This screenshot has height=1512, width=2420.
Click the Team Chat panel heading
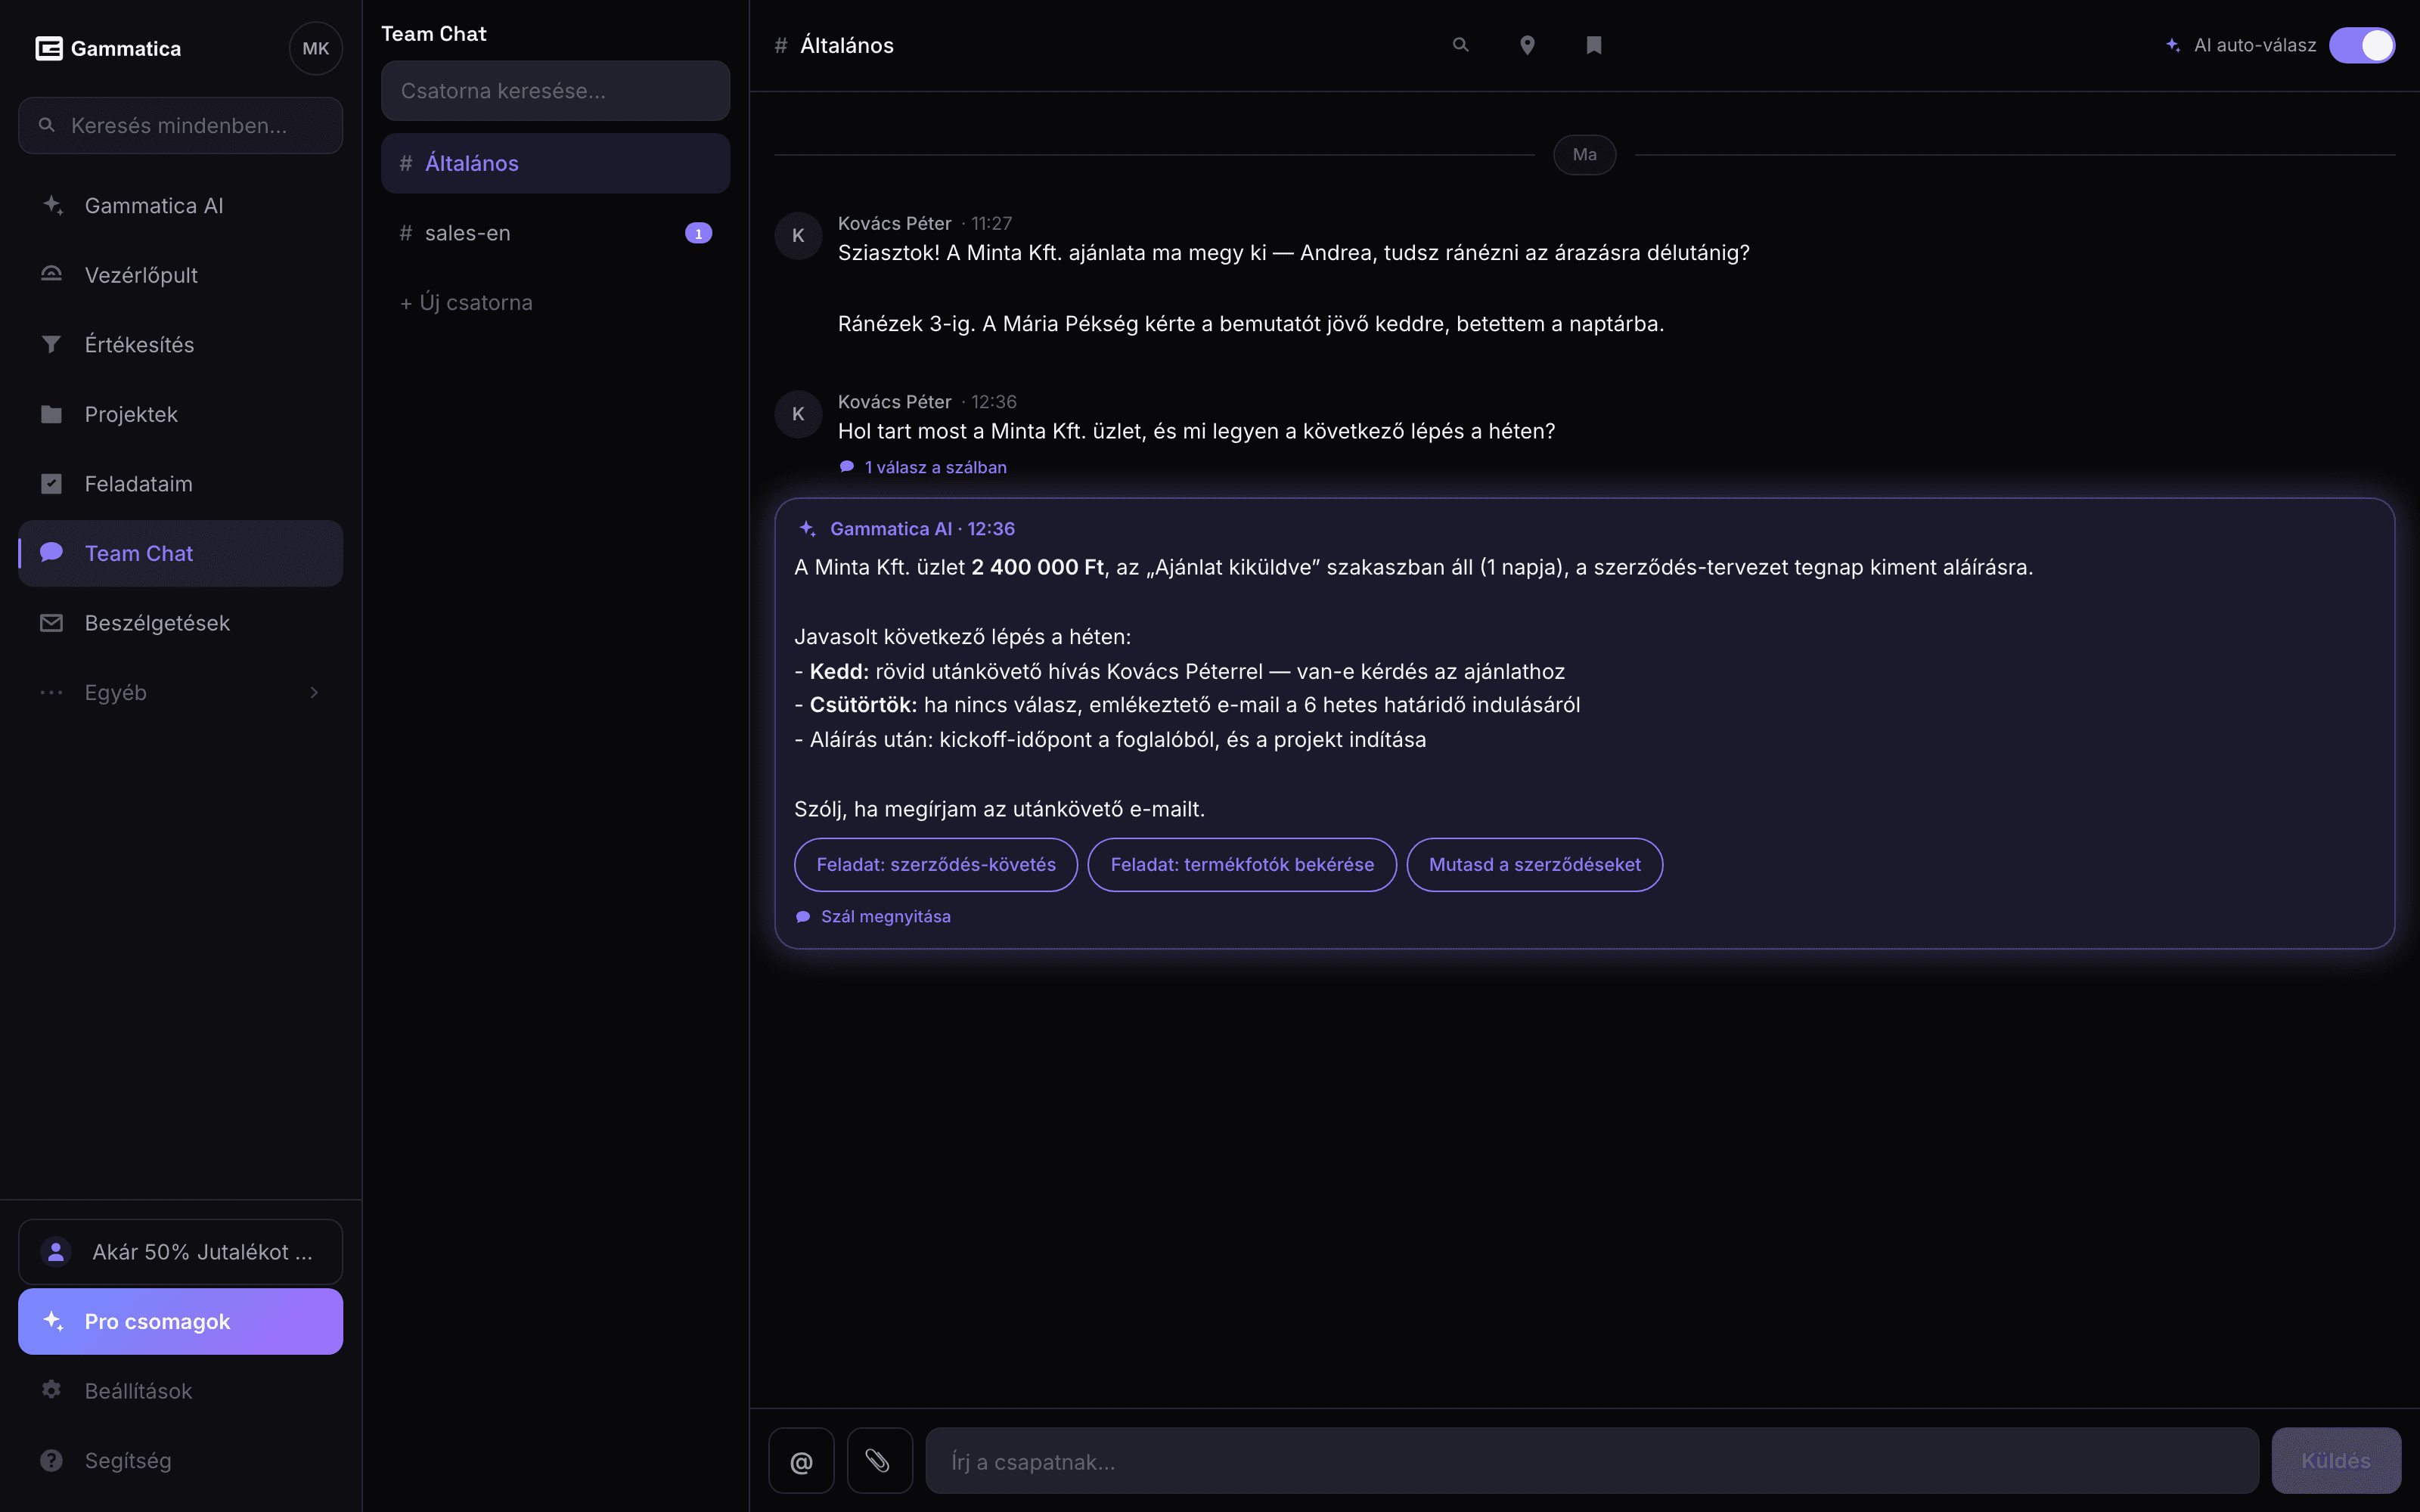coord(434,34)
